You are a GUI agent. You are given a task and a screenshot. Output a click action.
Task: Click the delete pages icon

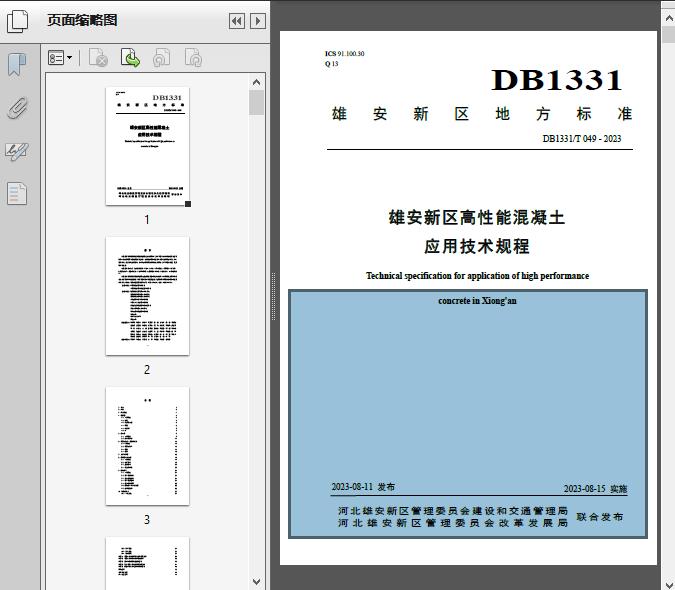tap(98, 58)
